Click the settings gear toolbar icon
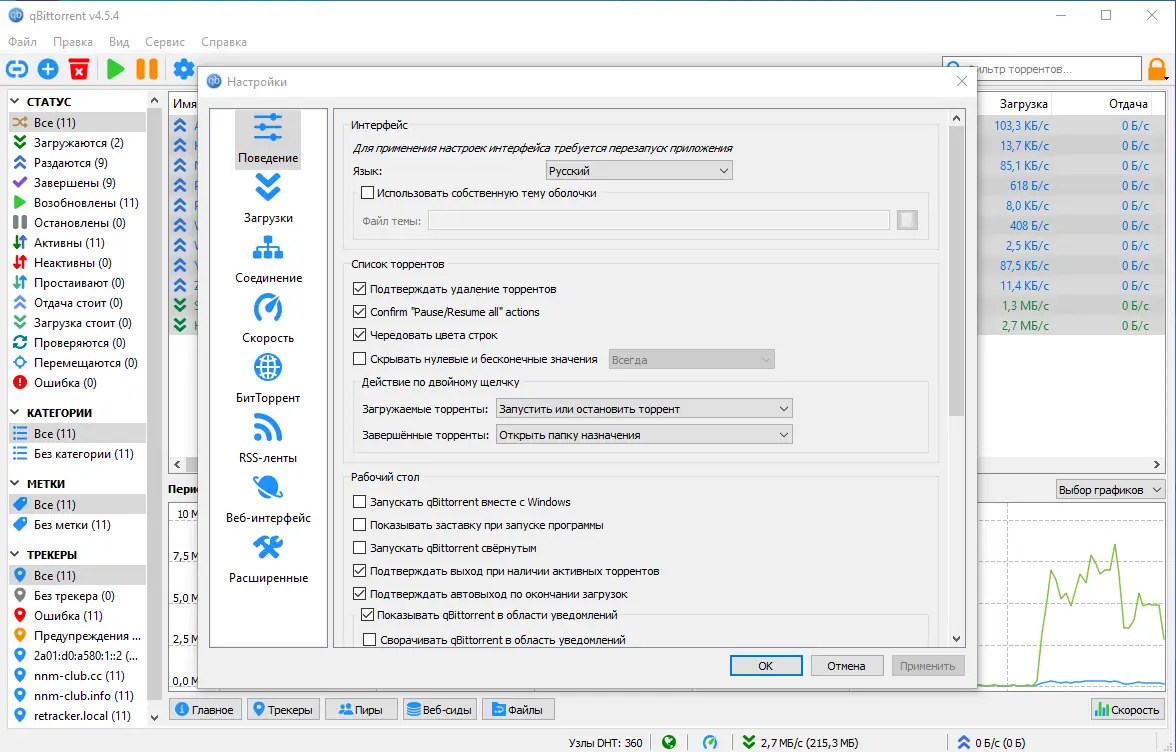Image resolution: width=1176 pixels, height=752 pixels. [184, 70]
